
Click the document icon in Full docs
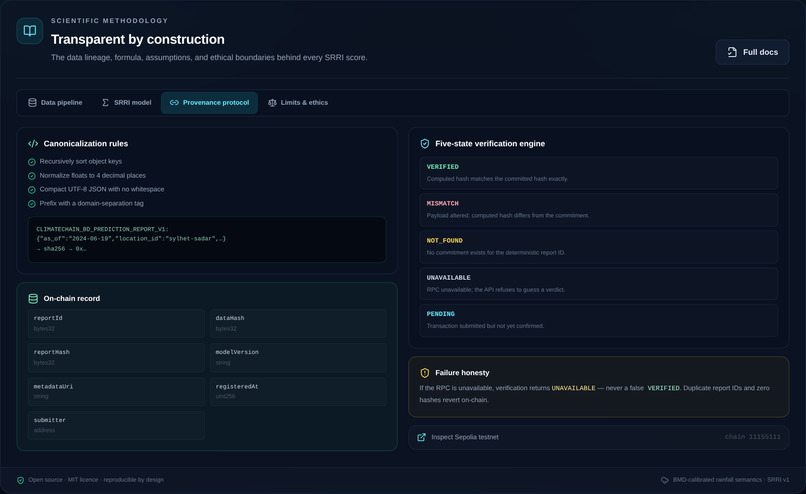tap(732, 52)
